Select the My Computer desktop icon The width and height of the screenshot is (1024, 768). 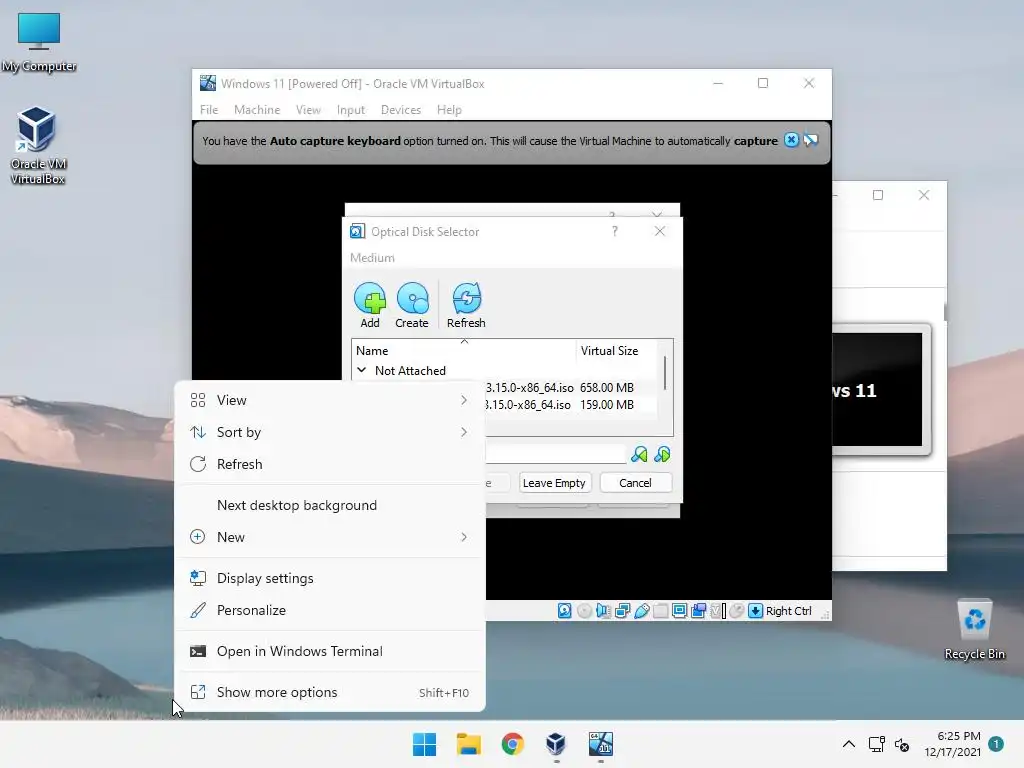pyautogui.click(x=39, y=42)
